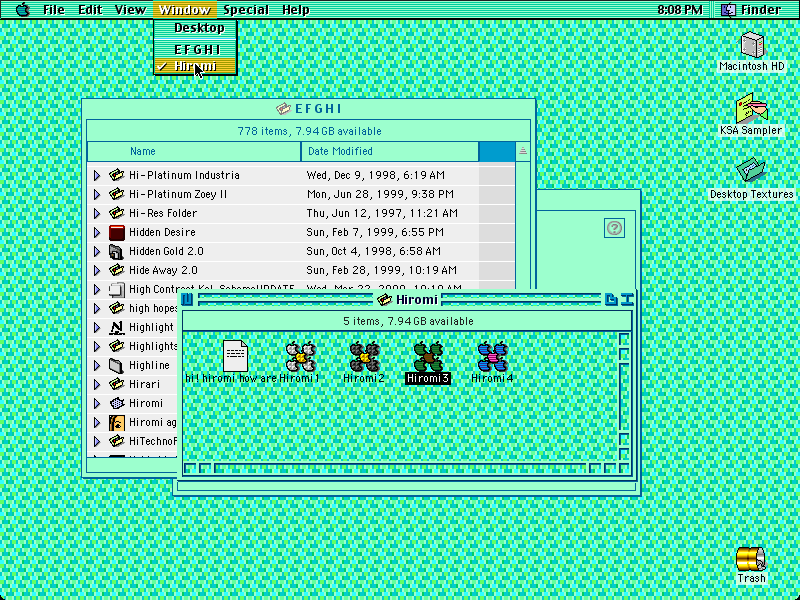Click the Hiromi window horizontal scrollbar

(401, 468)
